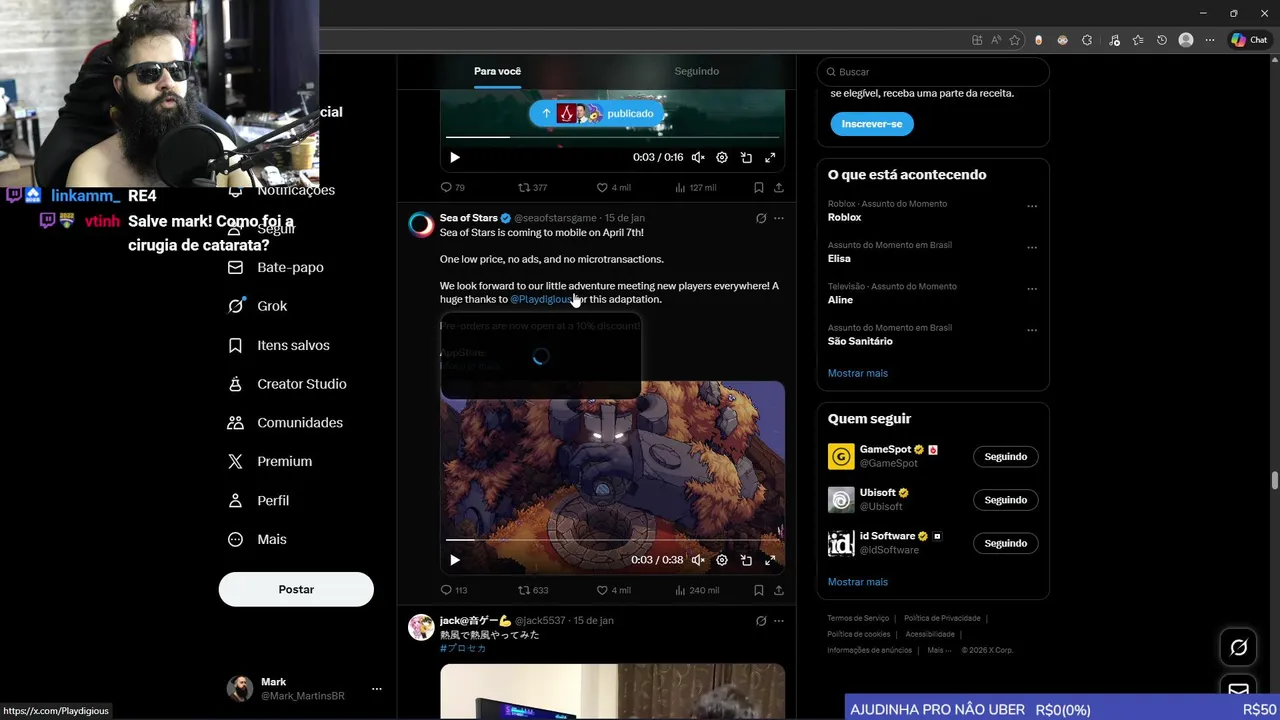The image size is (1280, 720).
Task: Open settings gear on the top video
Action: pyautogui.click(x=722, y=157)
